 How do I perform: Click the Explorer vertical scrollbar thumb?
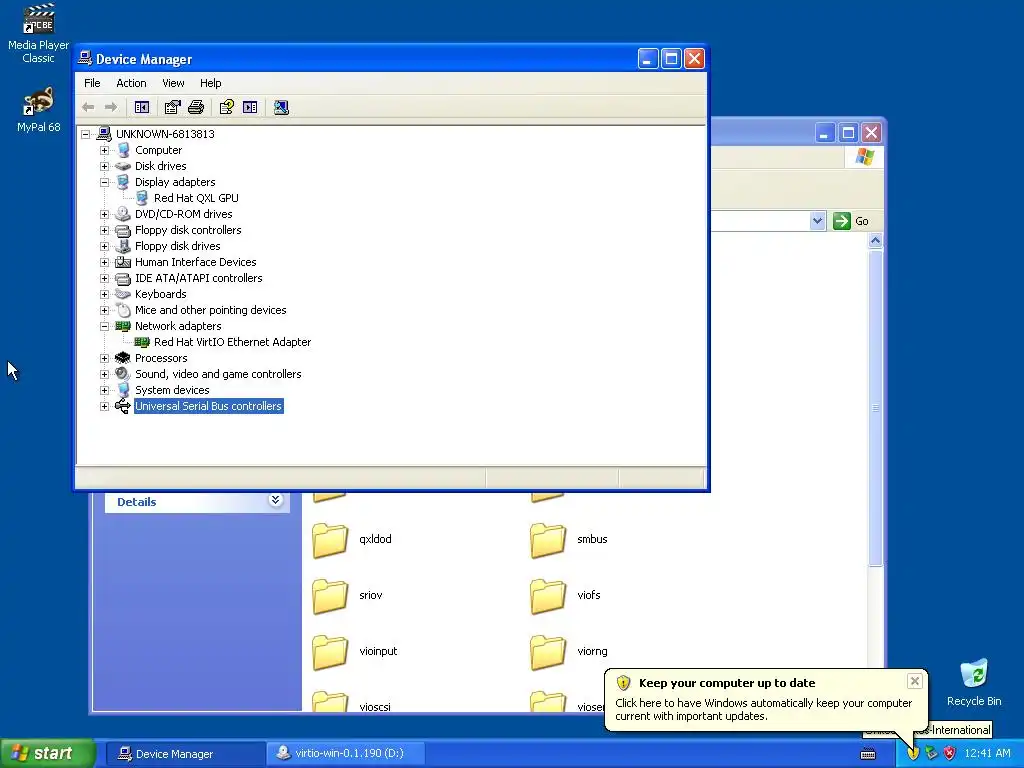click(875, 408)
